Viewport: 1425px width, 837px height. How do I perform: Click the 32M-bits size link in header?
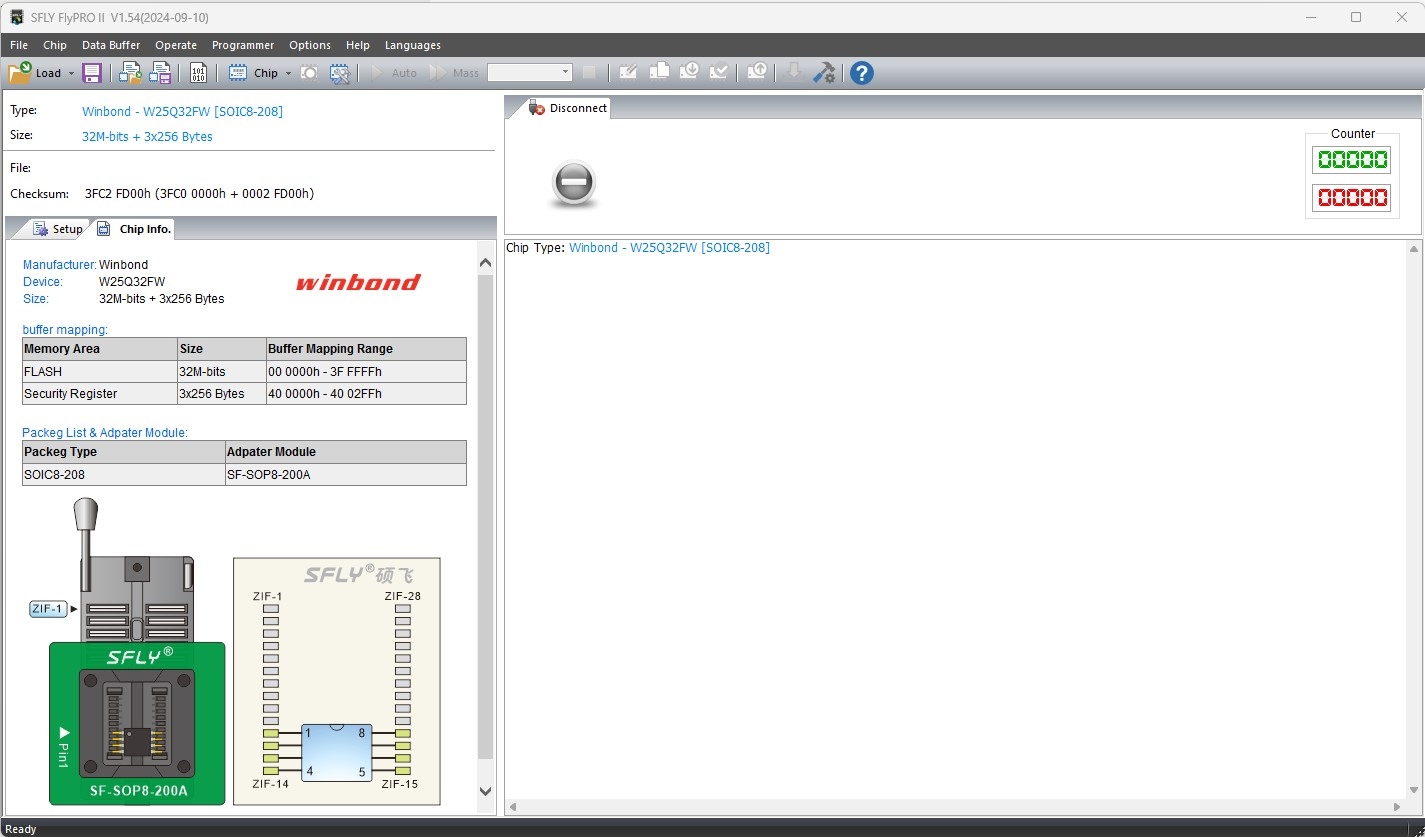coord(147,136)
